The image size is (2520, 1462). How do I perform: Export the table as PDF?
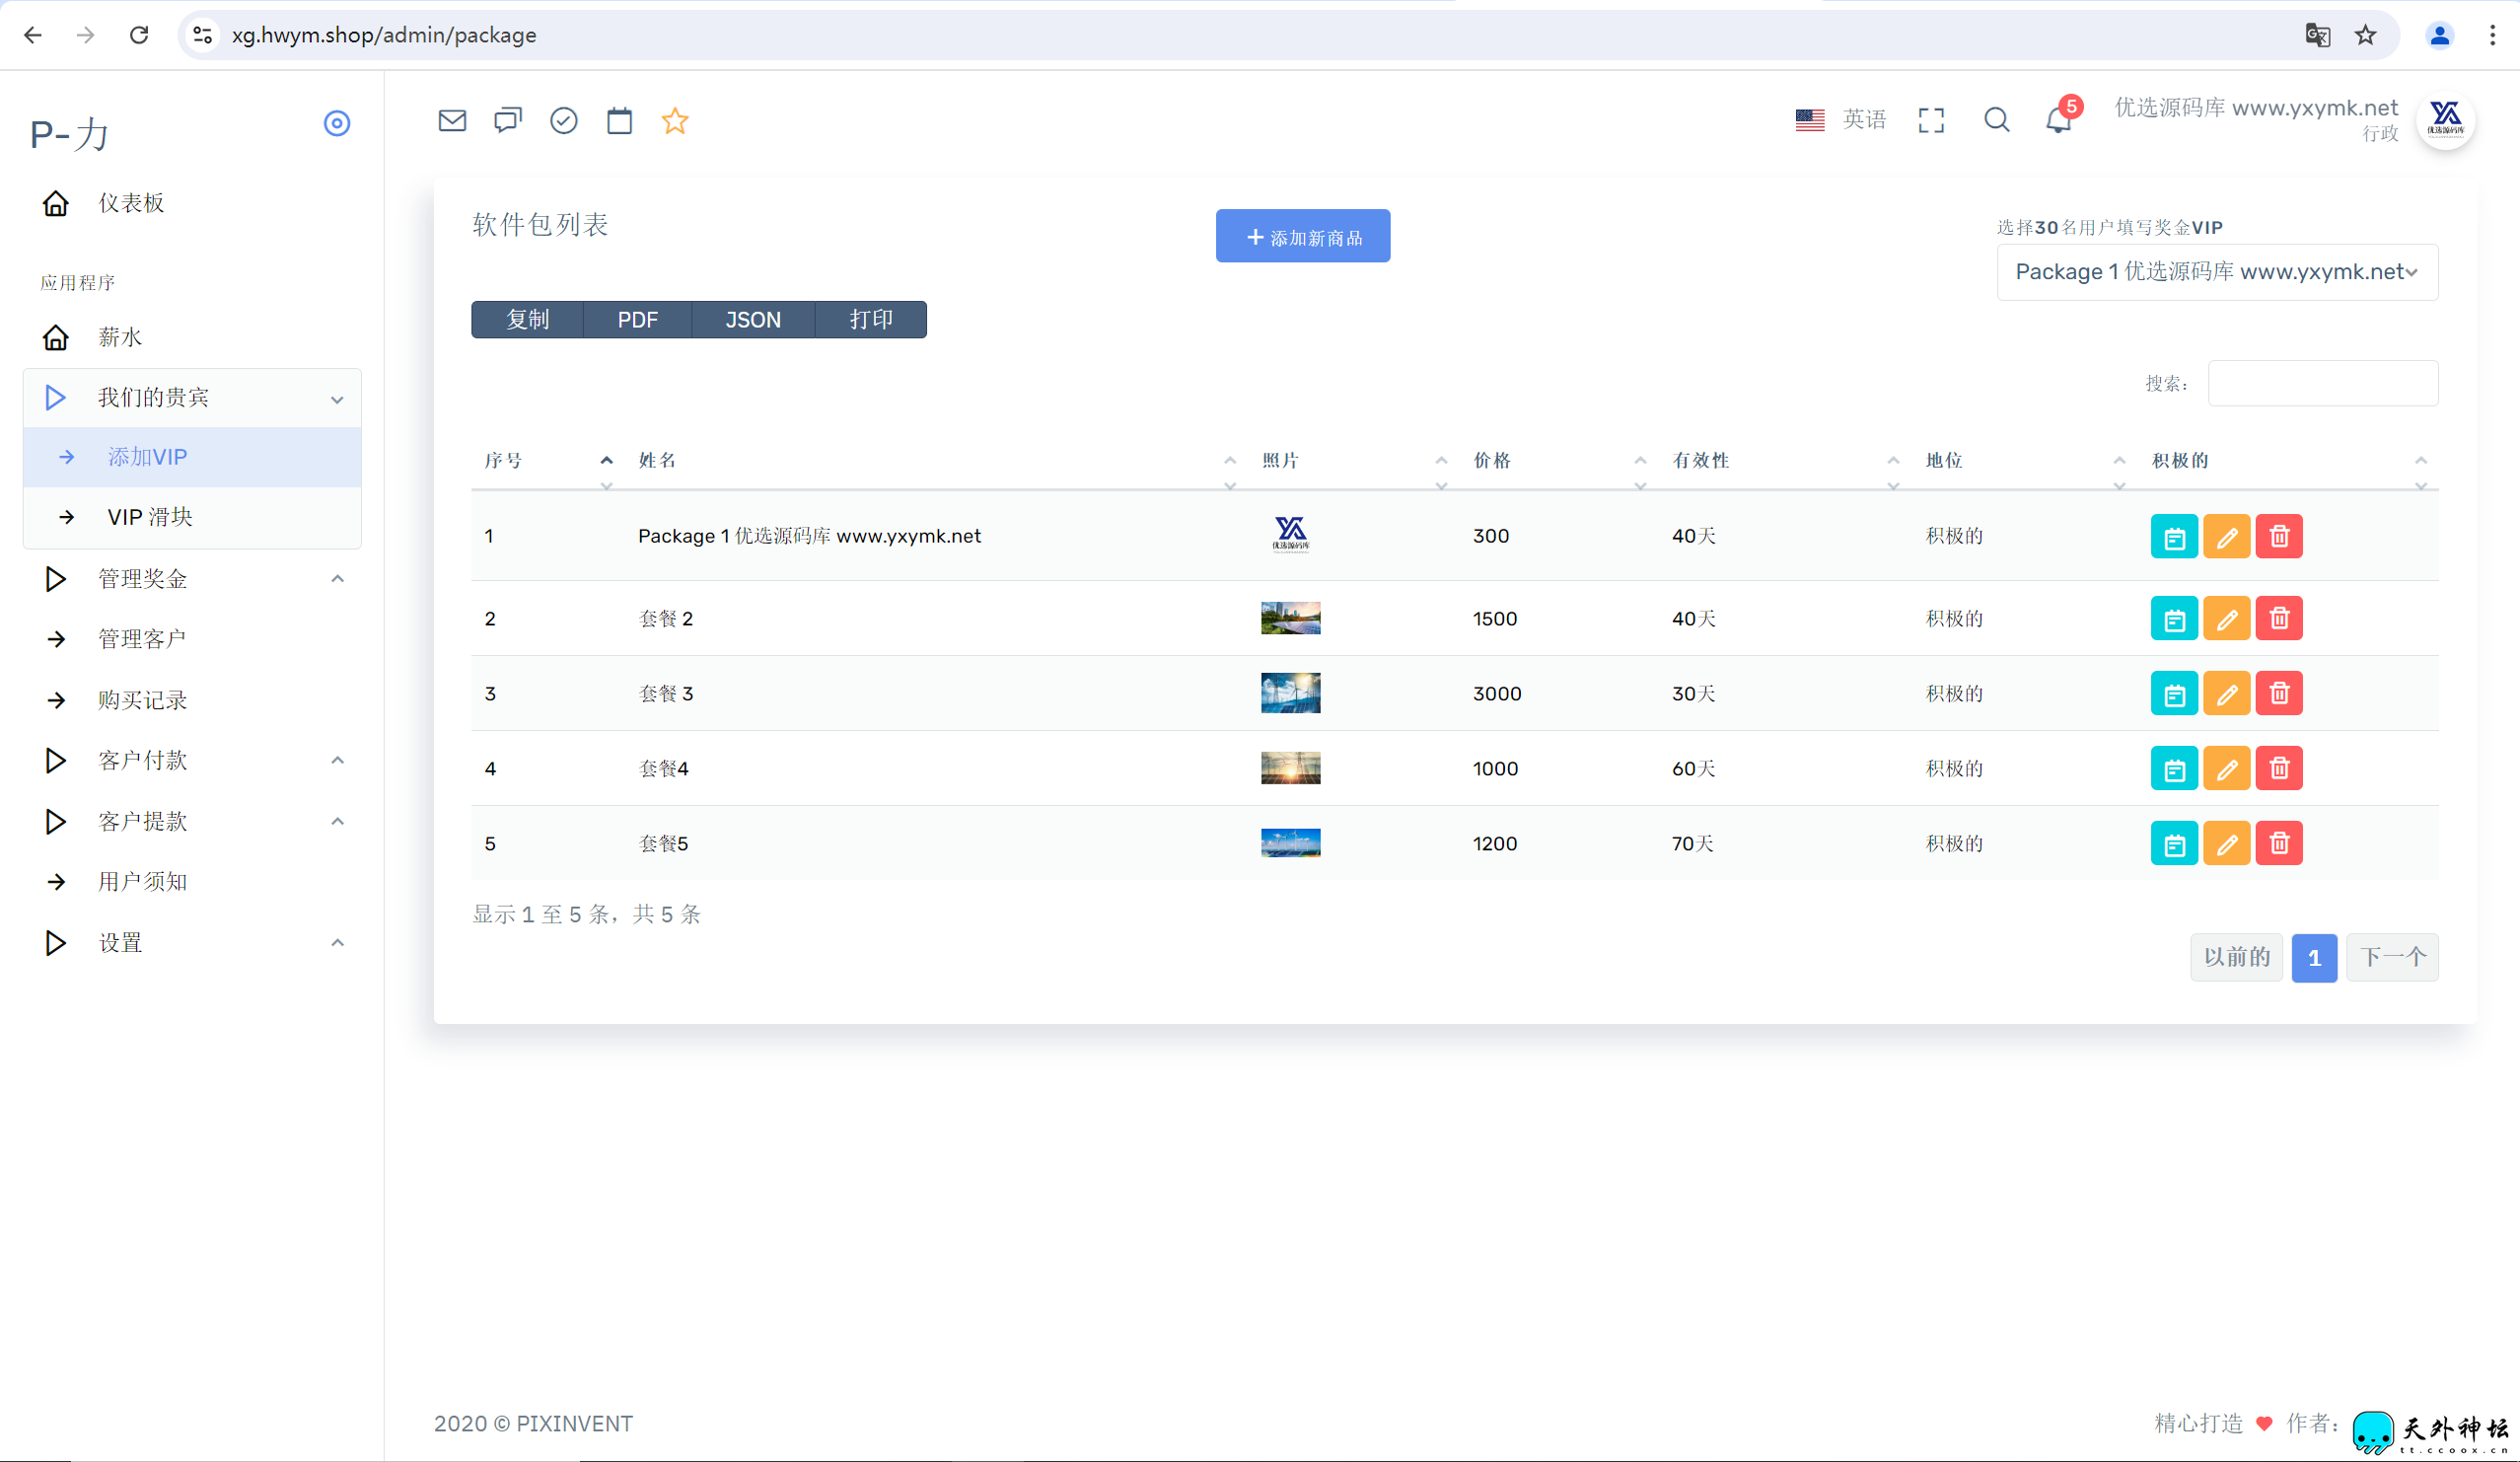(637, 320)
